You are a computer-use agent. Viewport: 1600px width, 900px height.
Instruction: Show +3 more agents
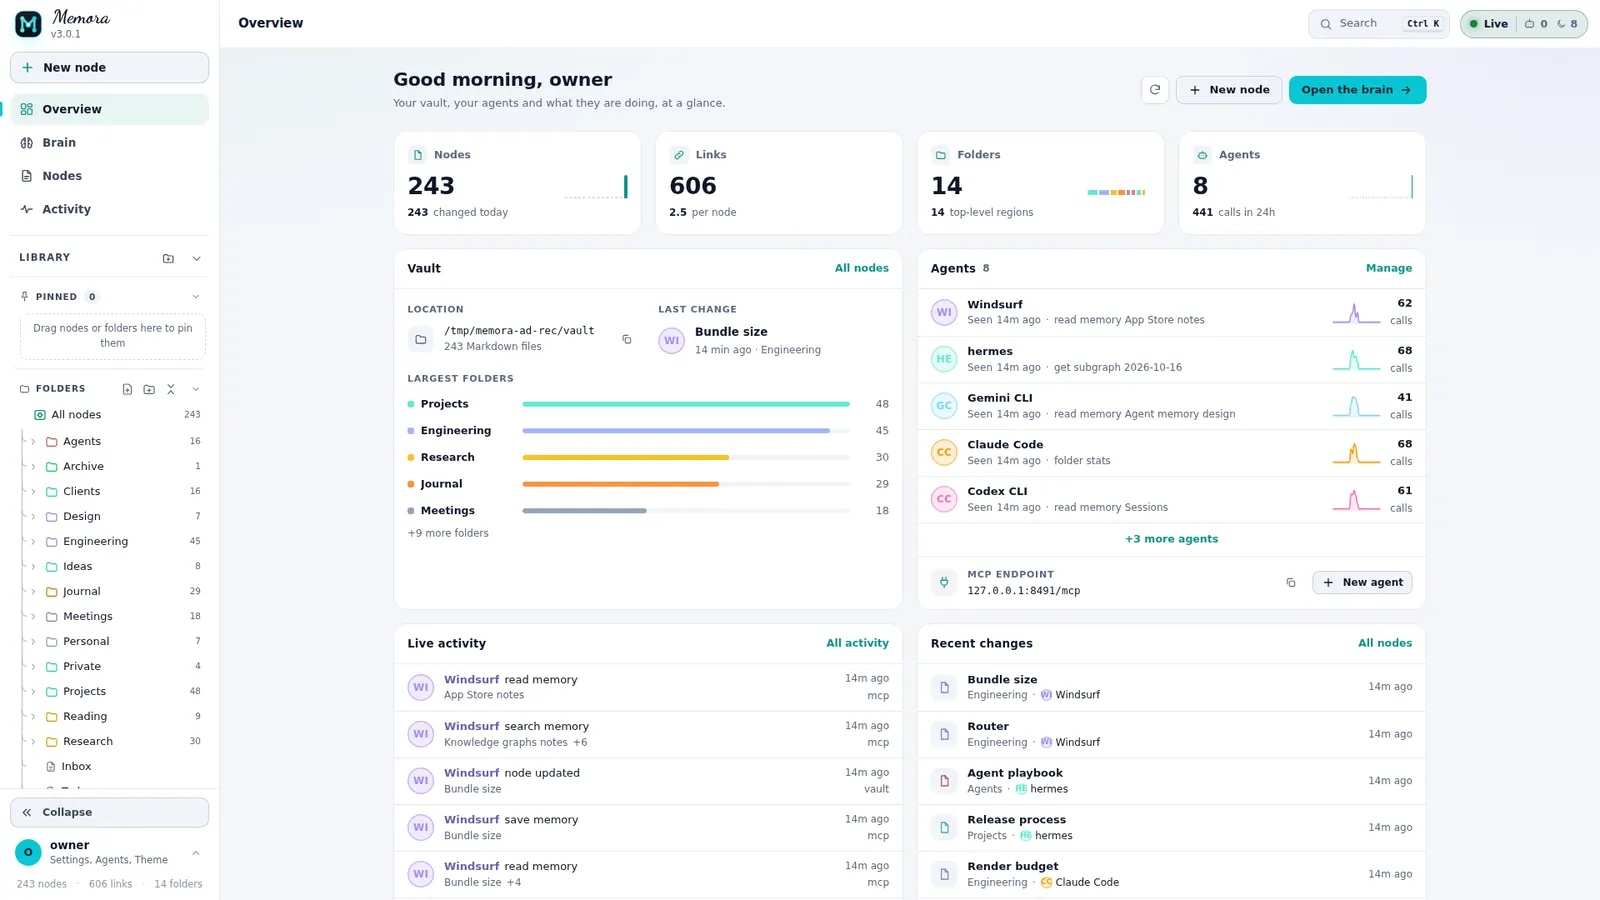pos(1171,539)
